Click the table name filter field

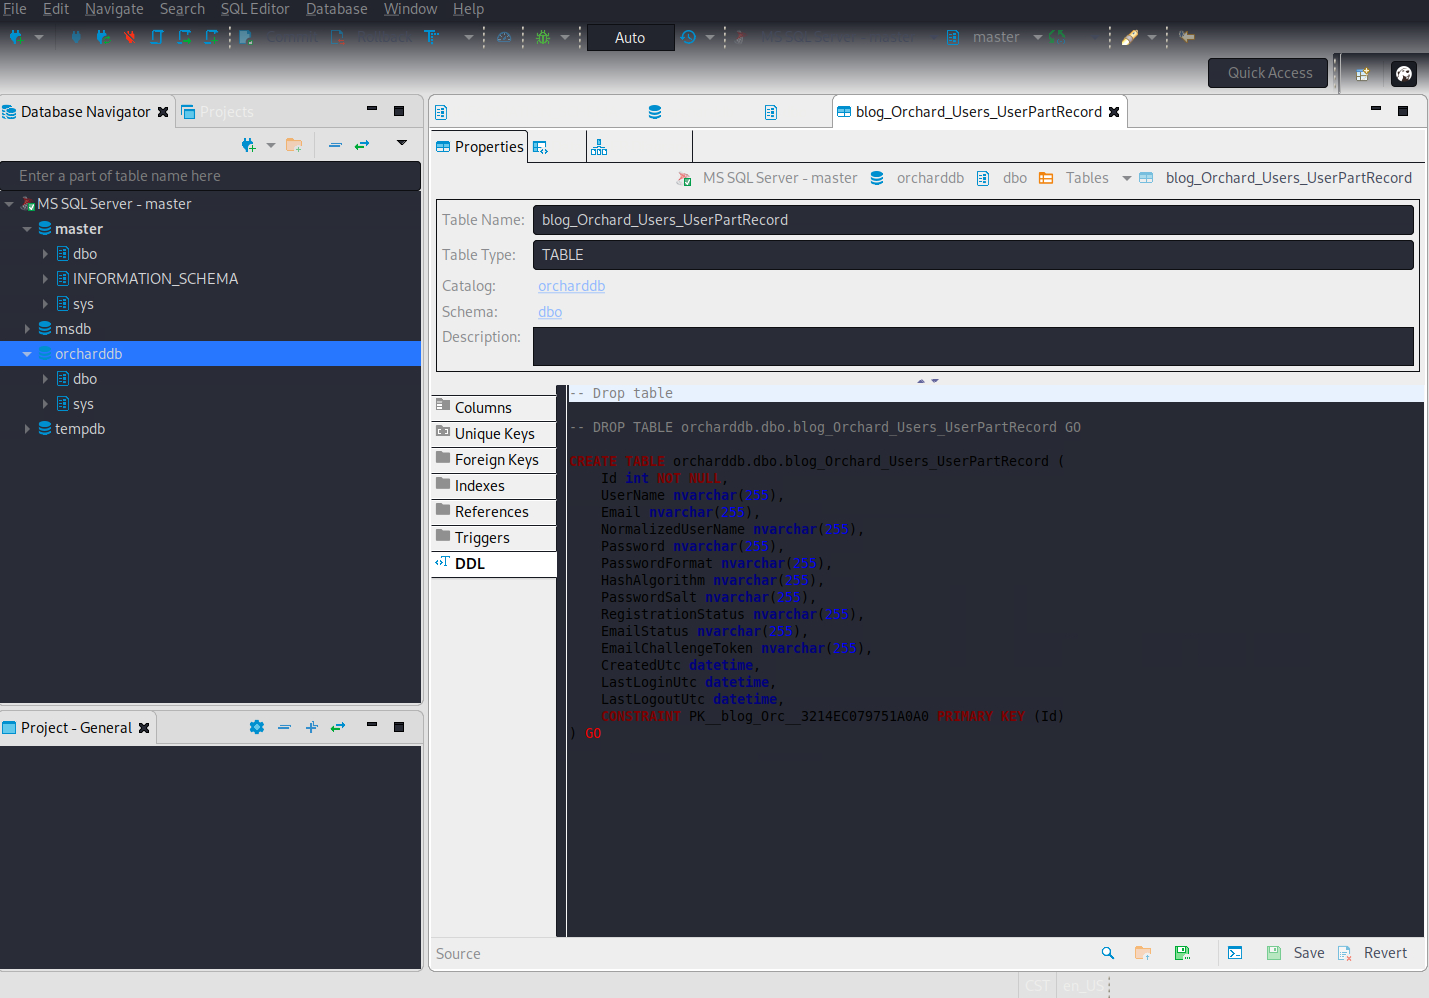click(x=210, y=176)
